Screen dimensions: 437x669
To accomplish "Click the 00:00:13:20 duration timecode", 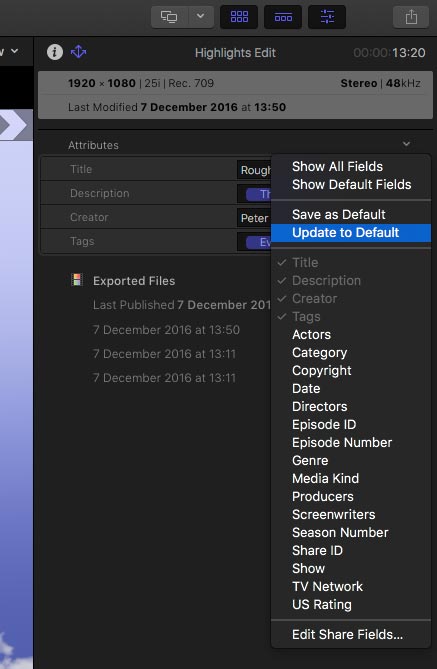I will point(389,52).
